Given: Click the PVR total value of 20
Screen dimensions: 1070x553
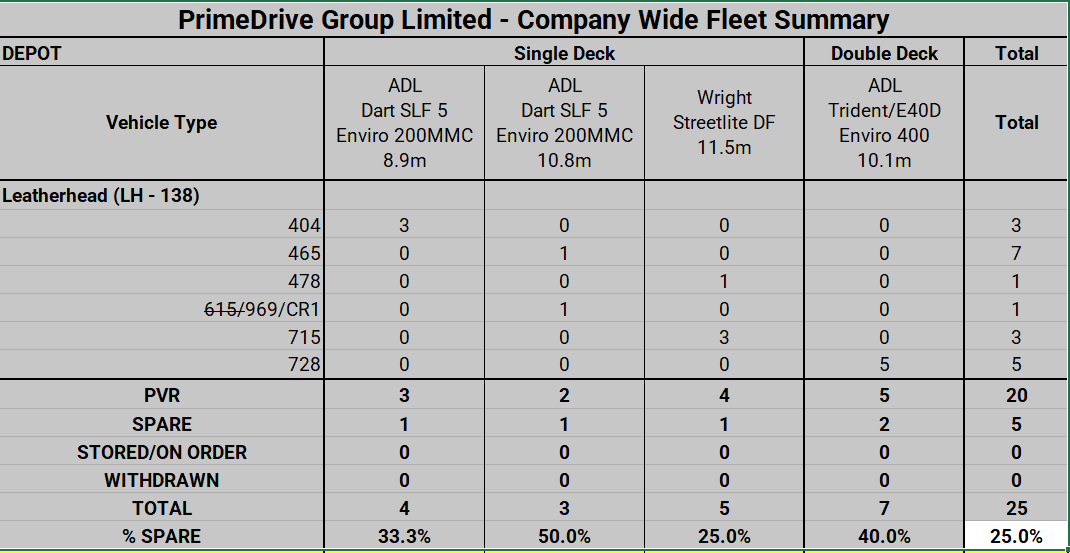Looking at the screenshot, I should point(1016,396).
